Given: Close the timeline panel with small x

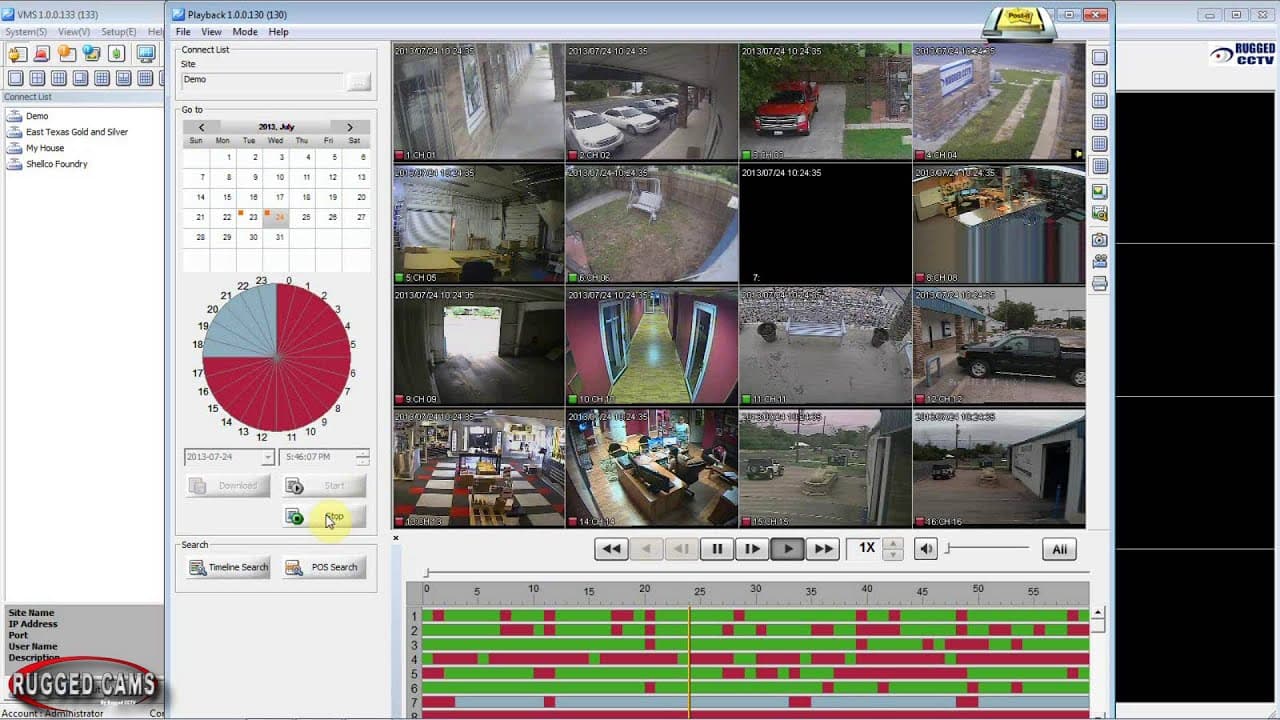Looking at the screenshot, I should [396, 538].
